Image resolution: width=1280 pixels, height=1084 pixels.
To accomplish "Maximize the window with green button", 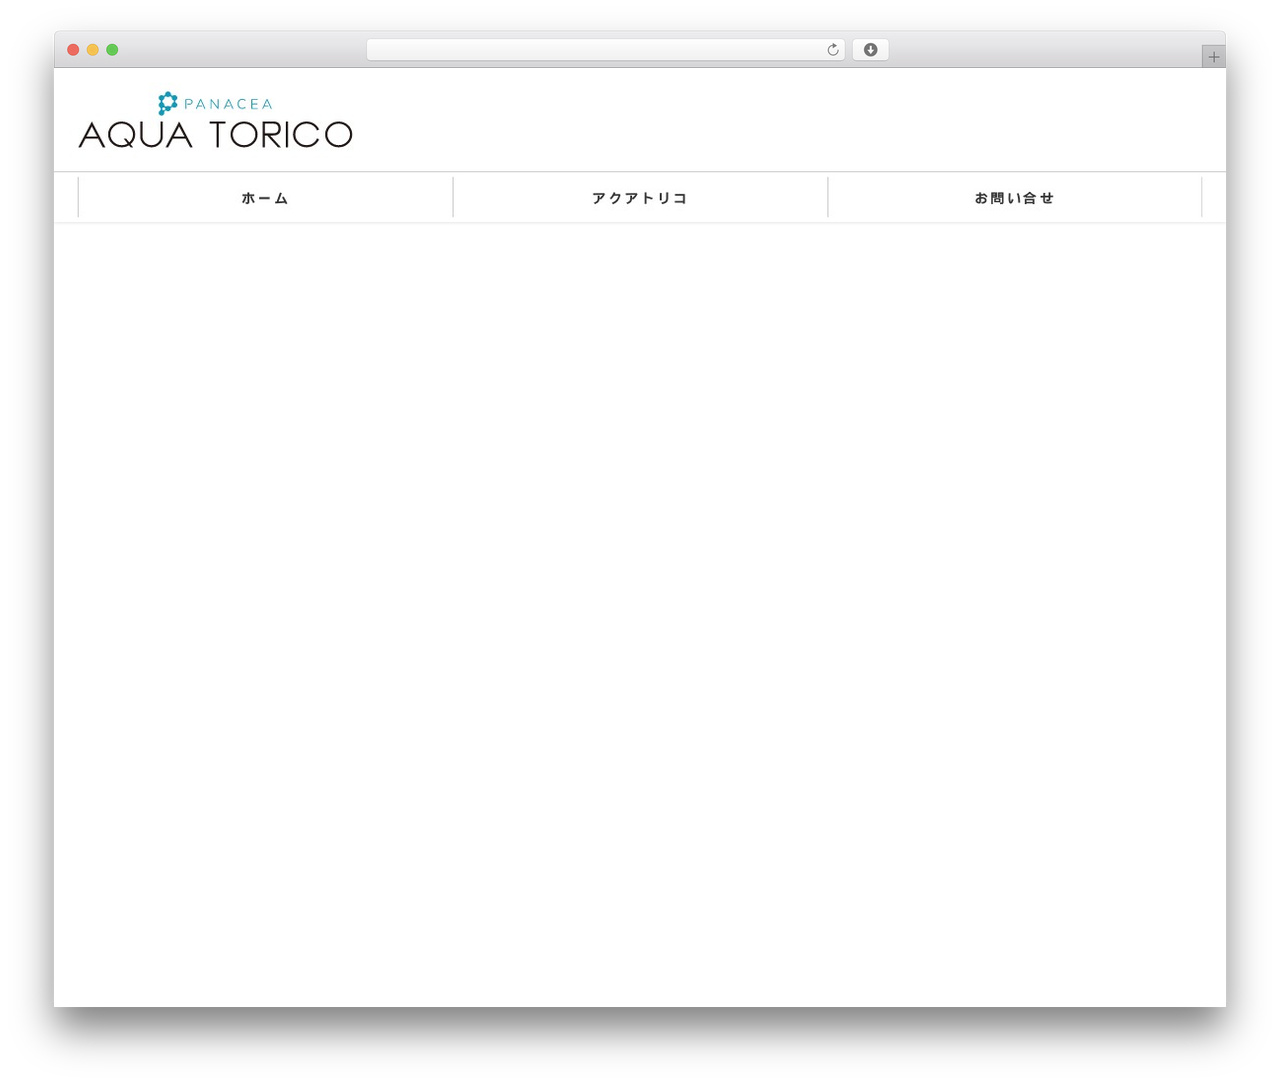I will point(112,50).
